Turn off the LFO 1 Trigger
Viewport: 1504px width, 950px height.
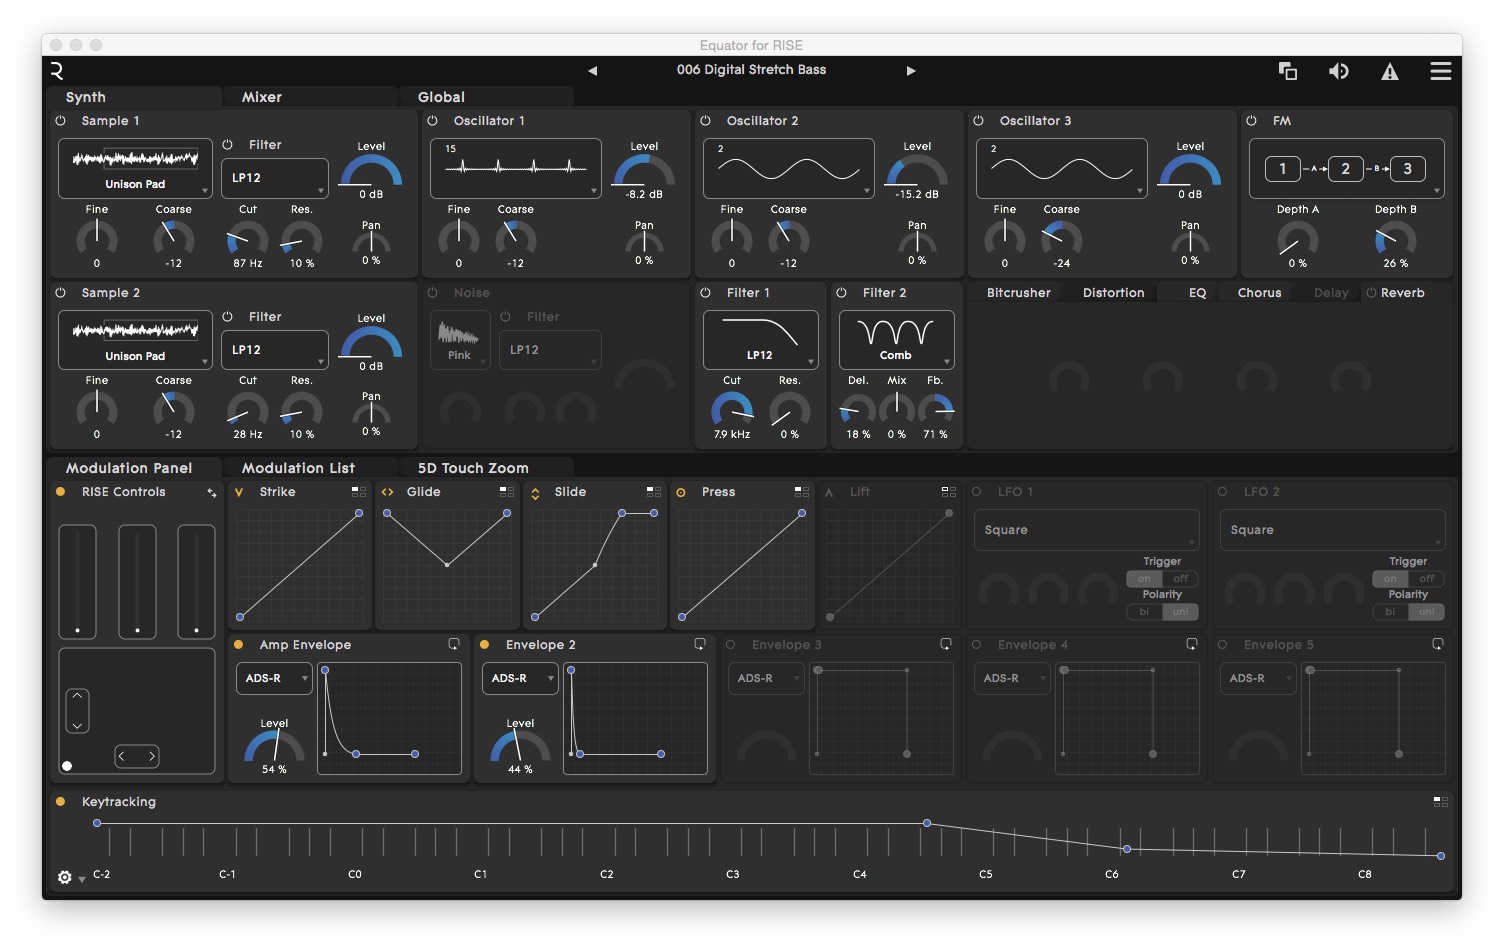[x=1180, y=579]
